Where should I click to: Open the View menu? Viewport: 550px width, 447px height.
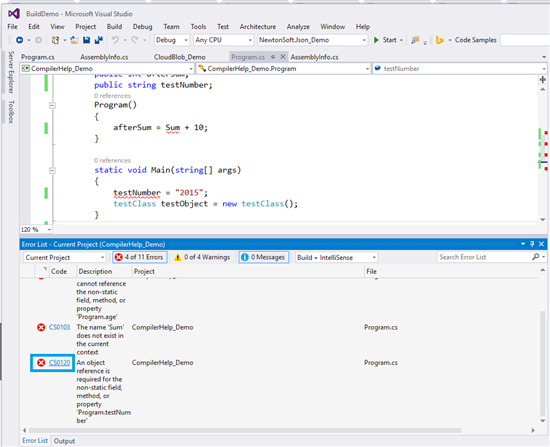point(57,27)
